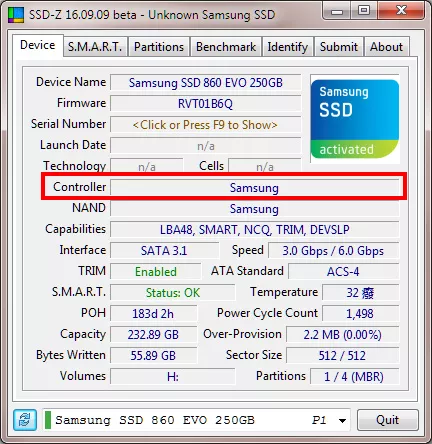Image resolution: width=432 pixels, height=444 pixels.
Task: Click the Samsung SSD activated logo
Action: pyautogui.click(x=355, y=119)
